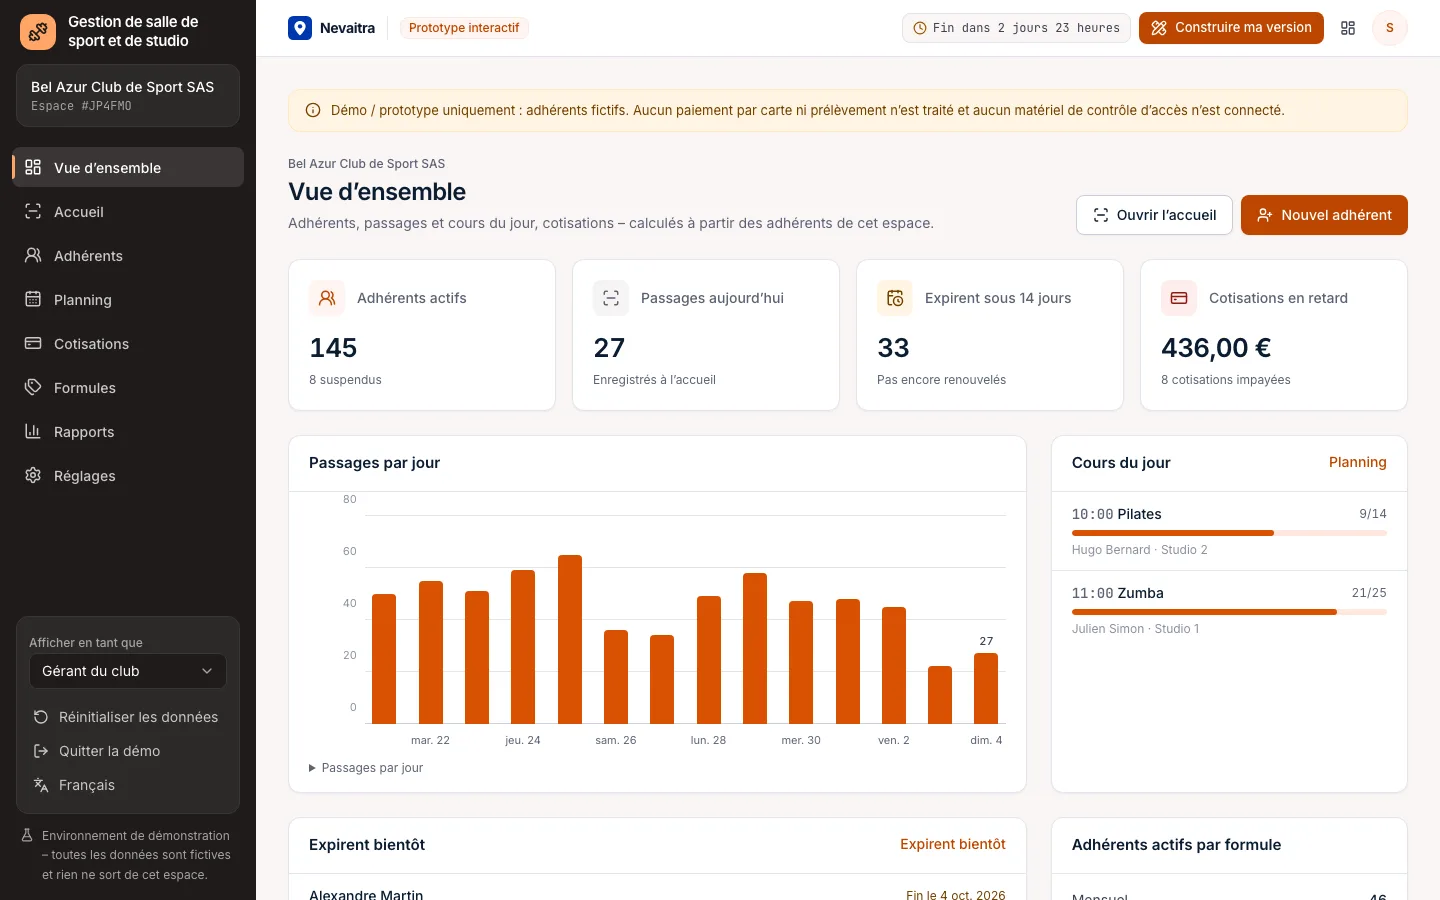Click the Zumba class capacity progress bar
This screenshot has width=1440, height=900.
pyautogui.click(x=1229, y=612)
